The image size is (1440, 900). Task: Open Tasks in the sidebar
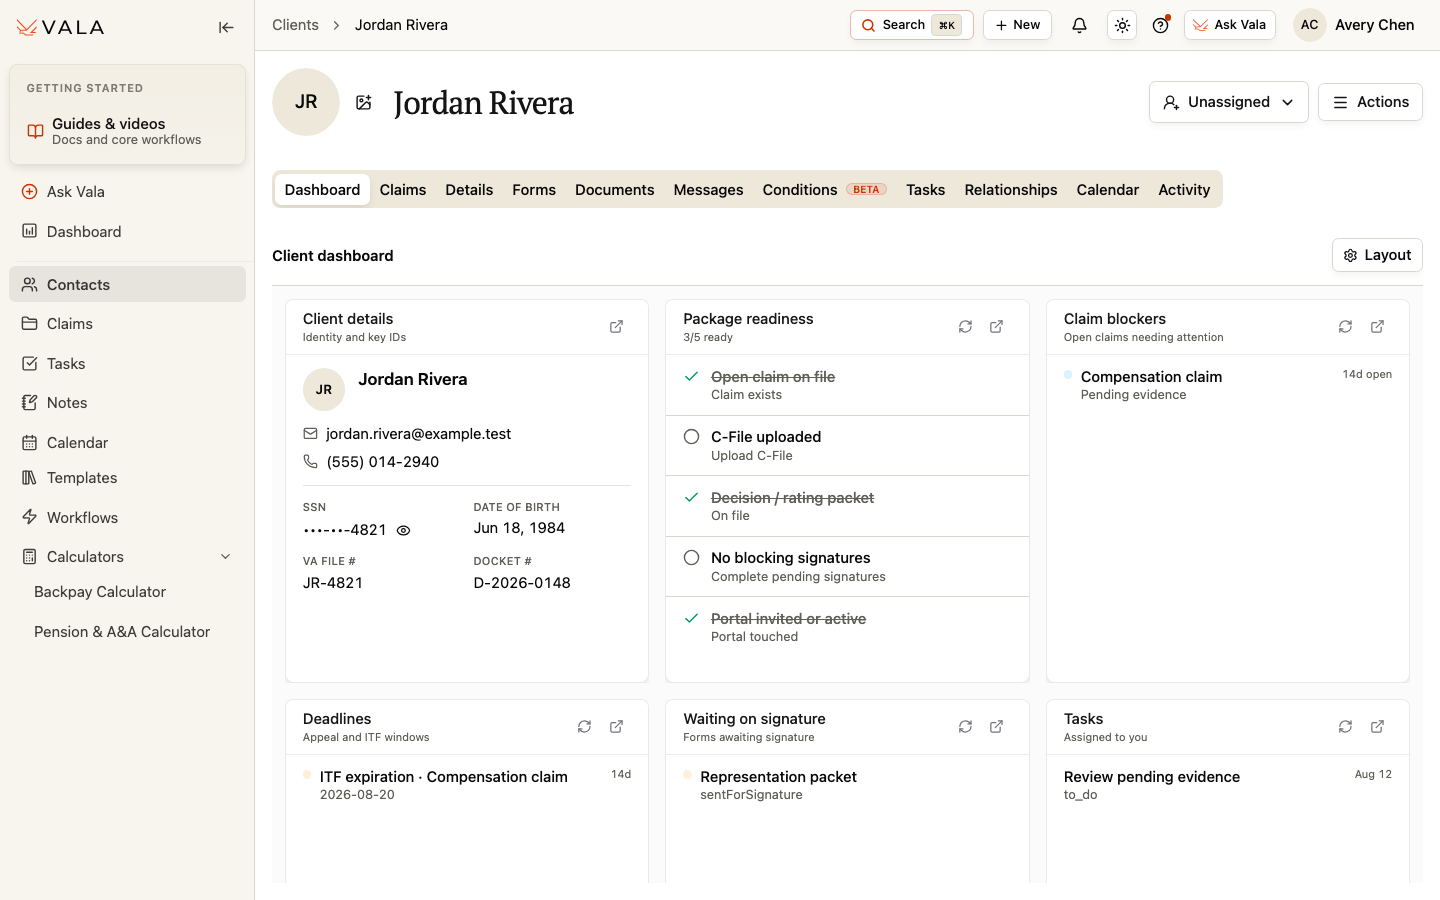pos(127,364)
